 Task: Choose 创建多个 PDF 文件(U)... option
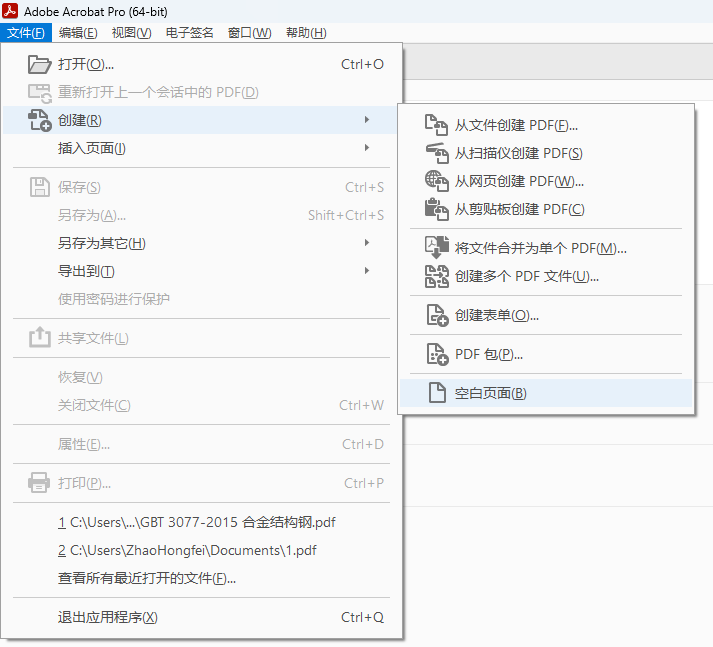(546, 276)
